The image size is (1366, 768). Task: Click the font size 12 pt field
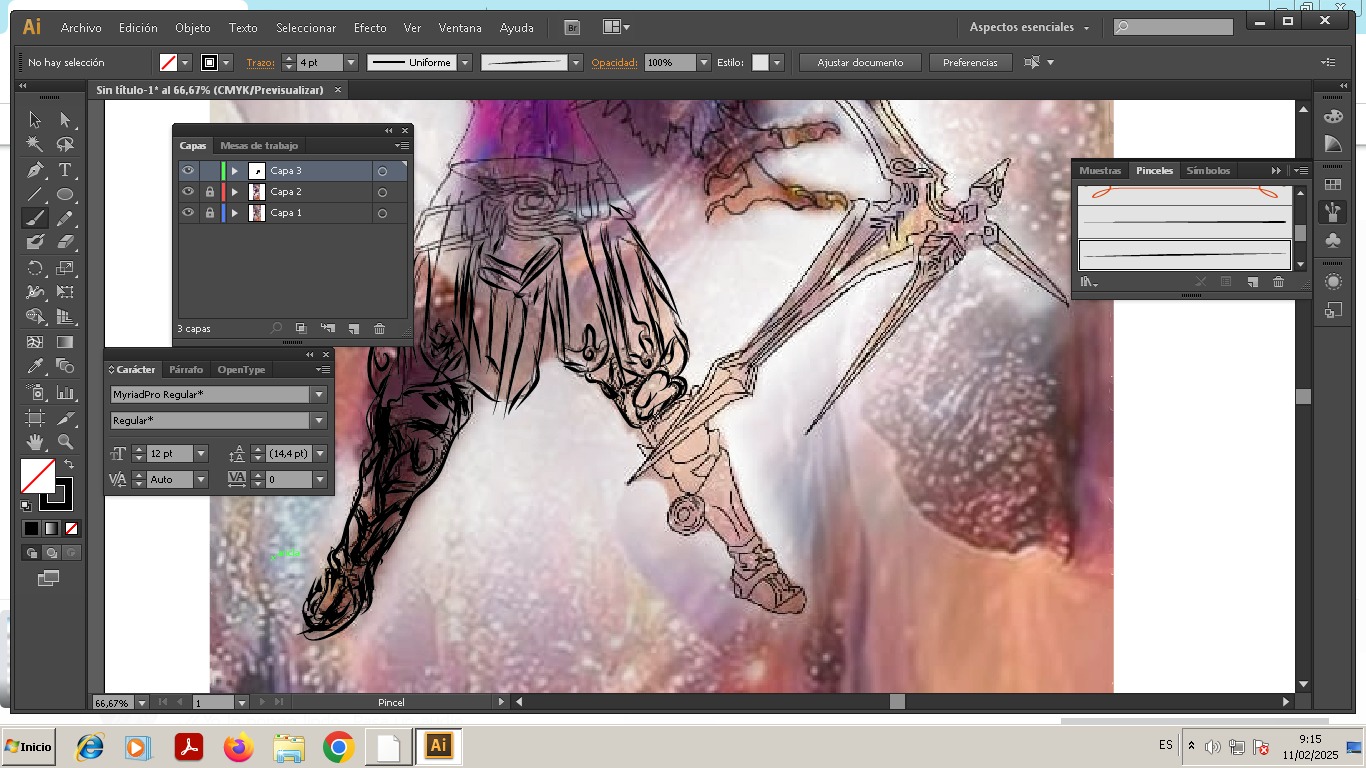point(169,454)
